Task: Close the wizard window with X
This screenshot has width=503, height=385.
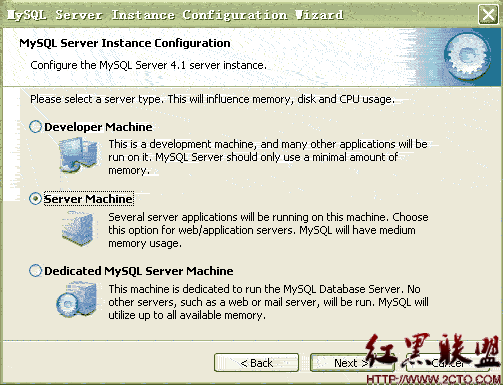Action: [x=488, y=15]
